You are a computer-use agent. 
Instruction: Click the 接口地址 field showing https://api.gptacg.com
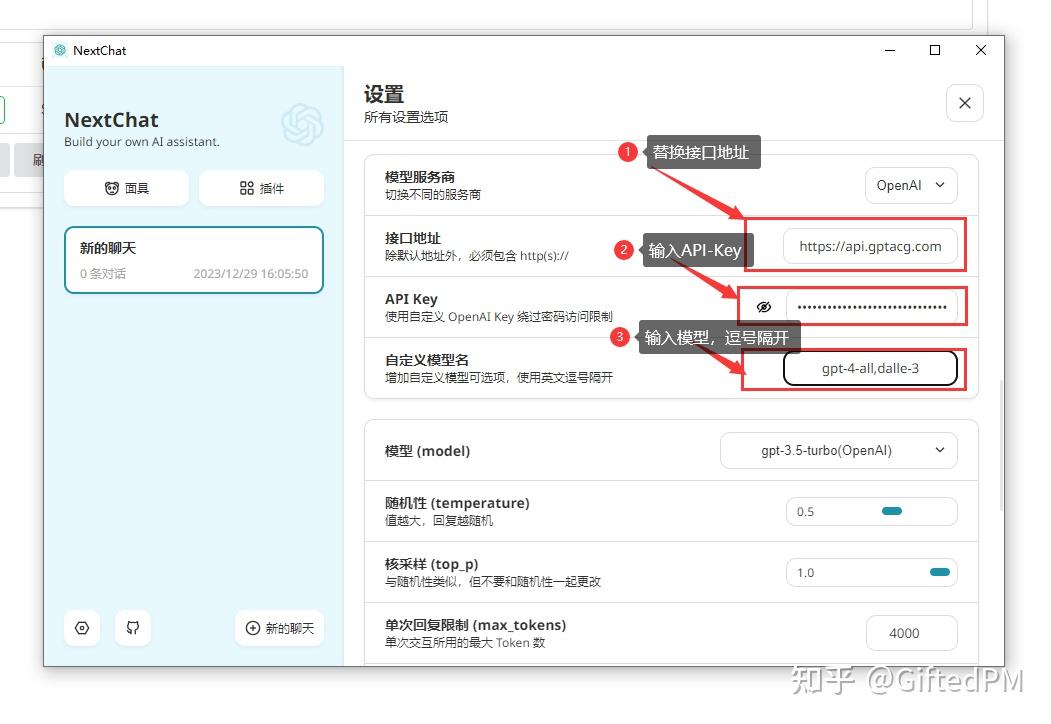click(x=869, y=246)
